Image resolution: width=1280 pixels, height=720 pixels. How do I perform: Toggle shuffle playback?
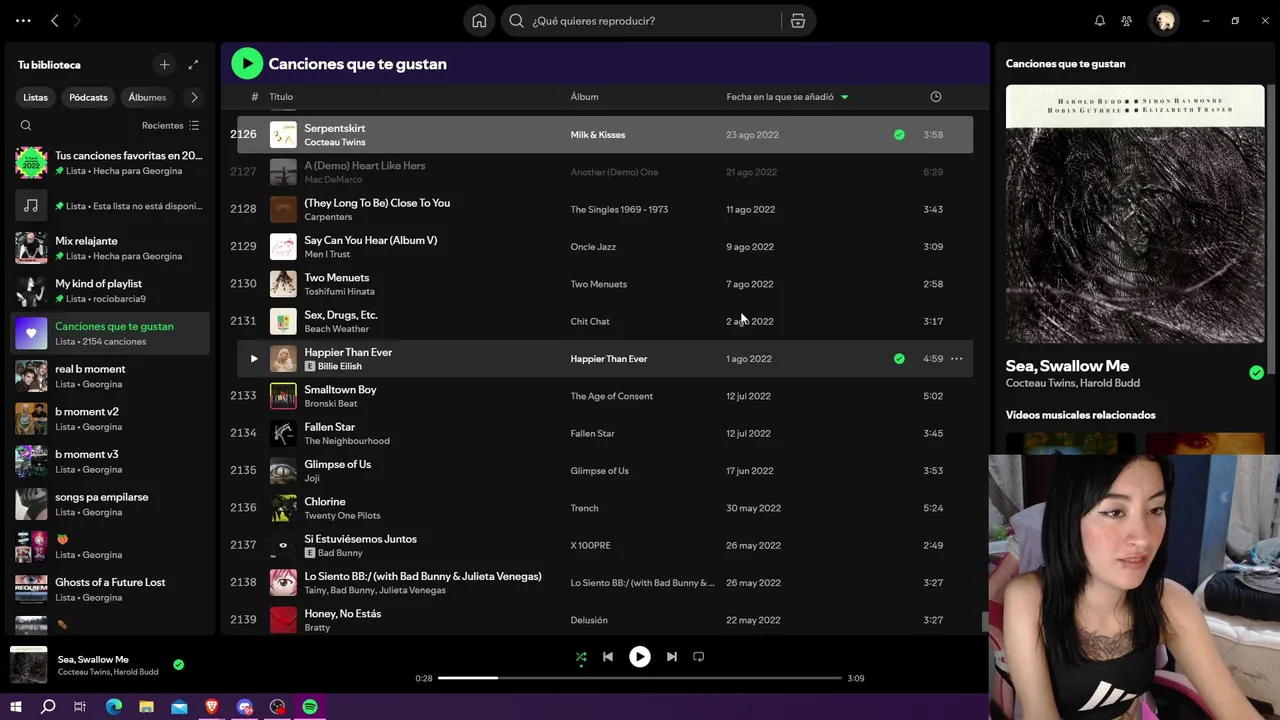[581, 657]
